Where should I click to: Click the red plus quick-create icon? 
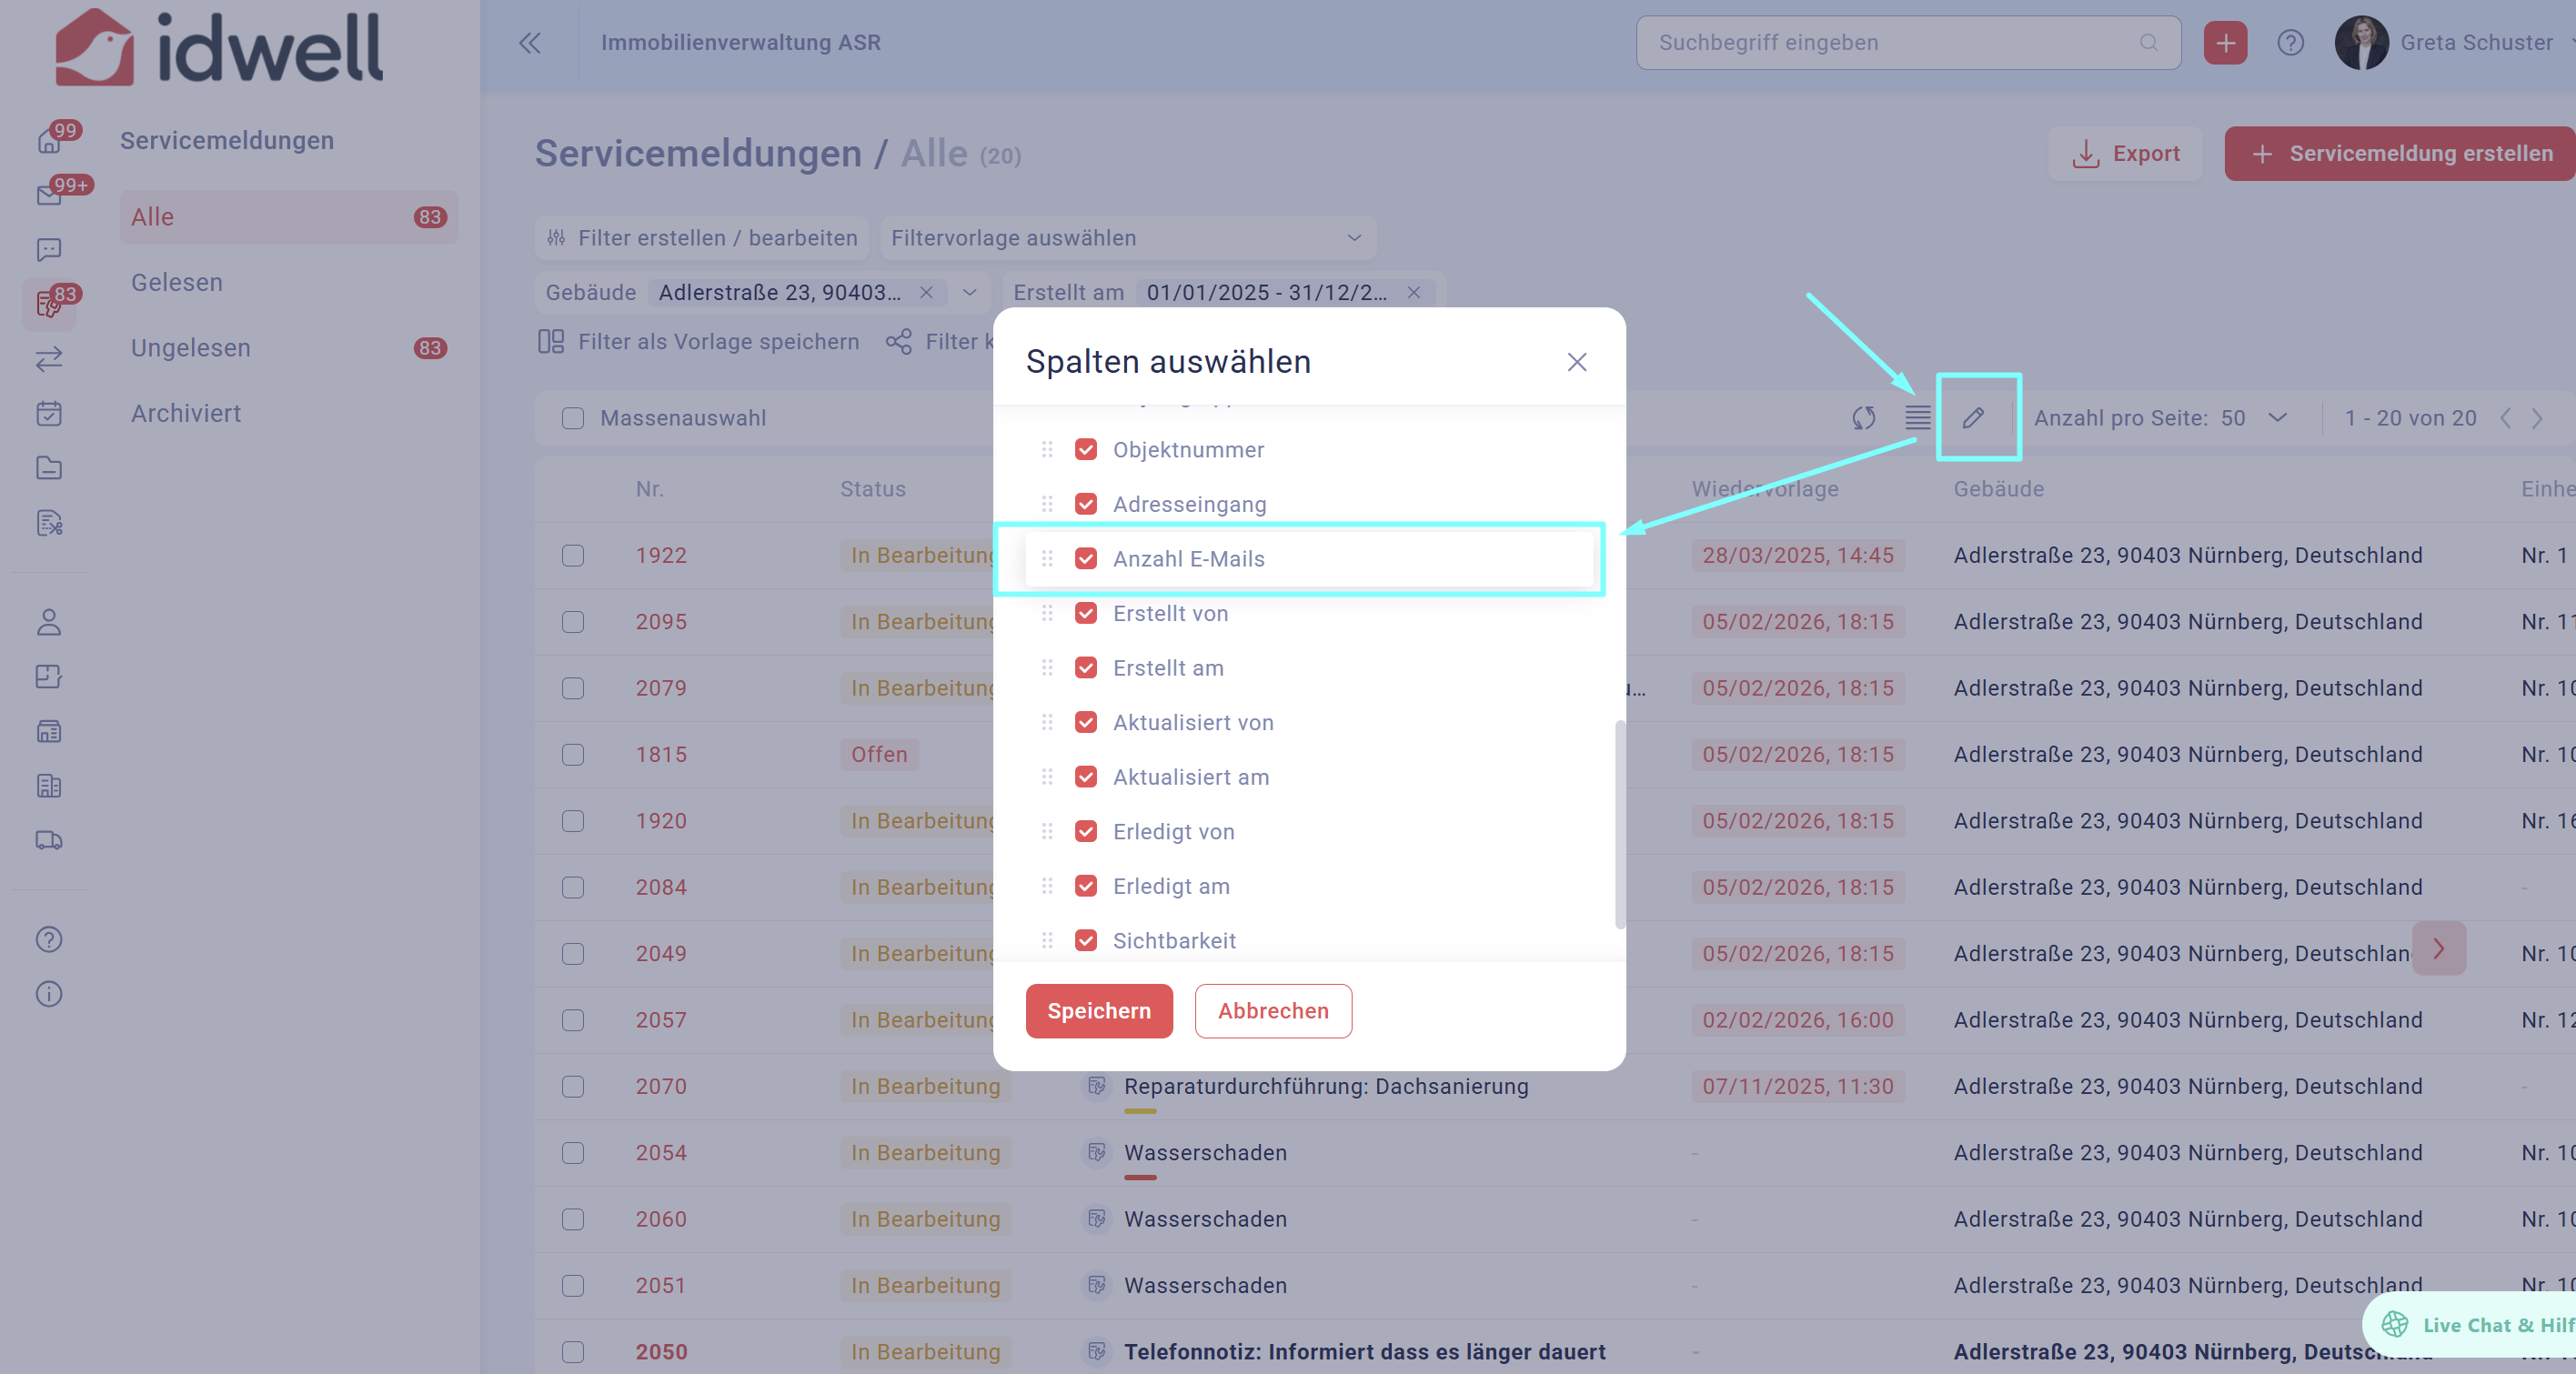(x=2225, y=43)
